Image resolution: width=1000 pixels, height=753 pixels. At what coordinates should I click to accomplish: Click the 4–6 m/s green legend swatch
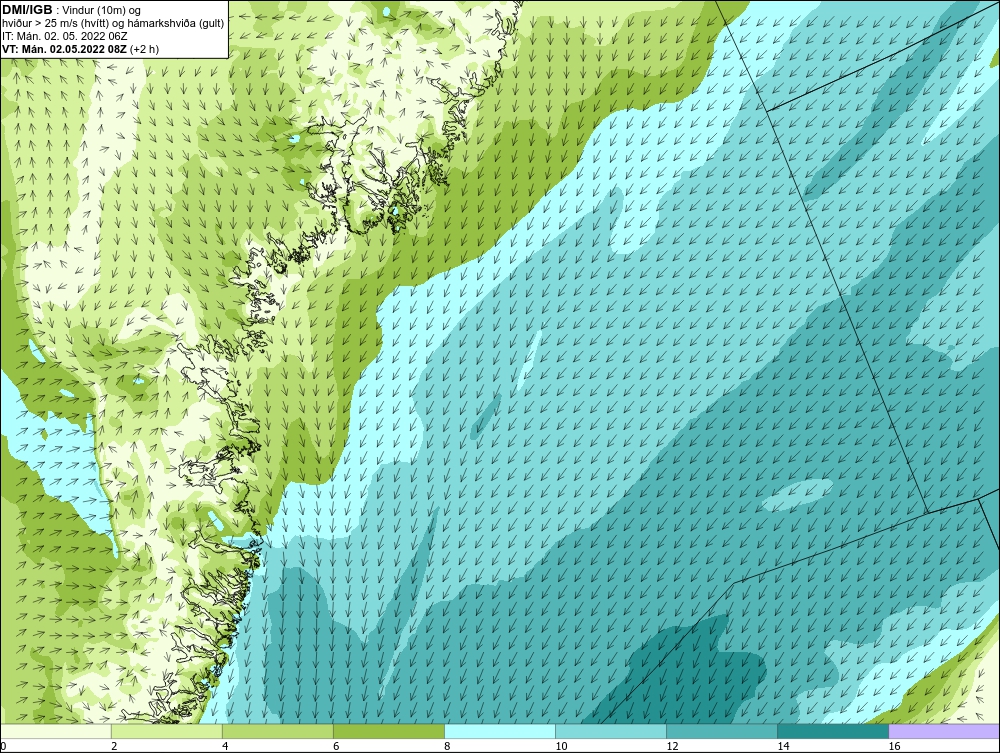point(277,731)
